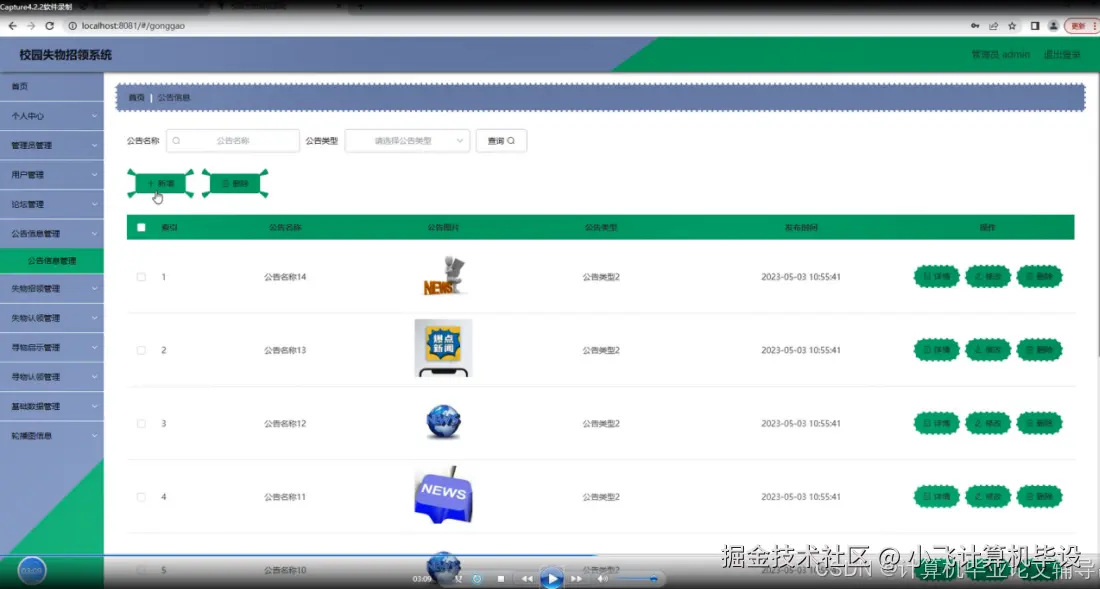Image resolution: width=1100 pixels, height=589 pixels.
Task: Click the browser address bar URL
Action: (133, 26)
